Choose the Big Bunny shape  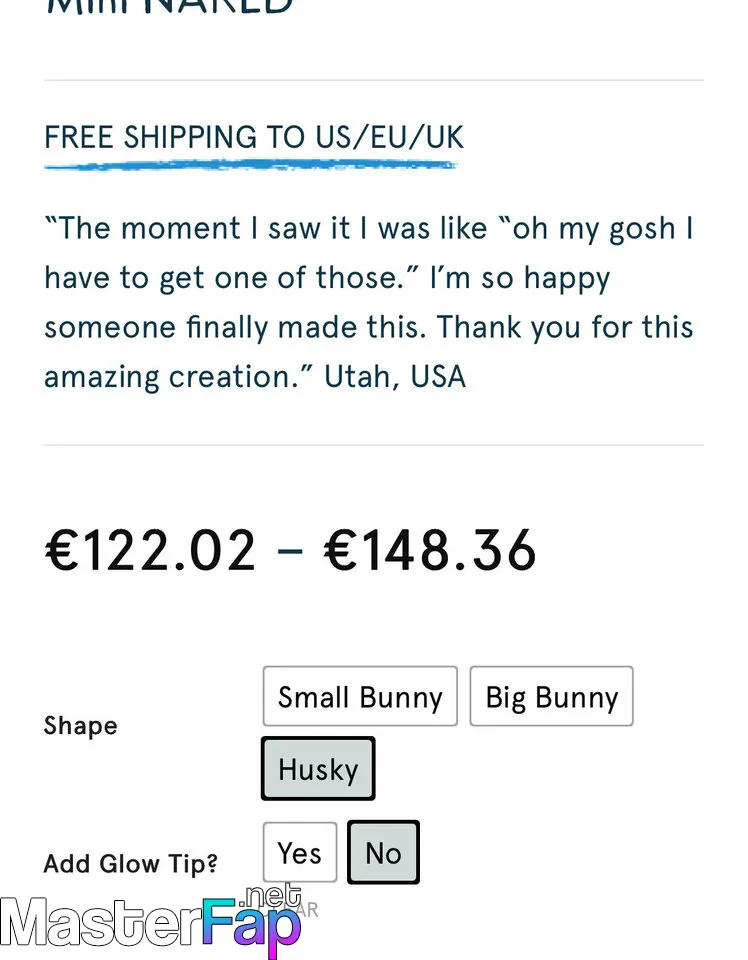pos(551,697)
